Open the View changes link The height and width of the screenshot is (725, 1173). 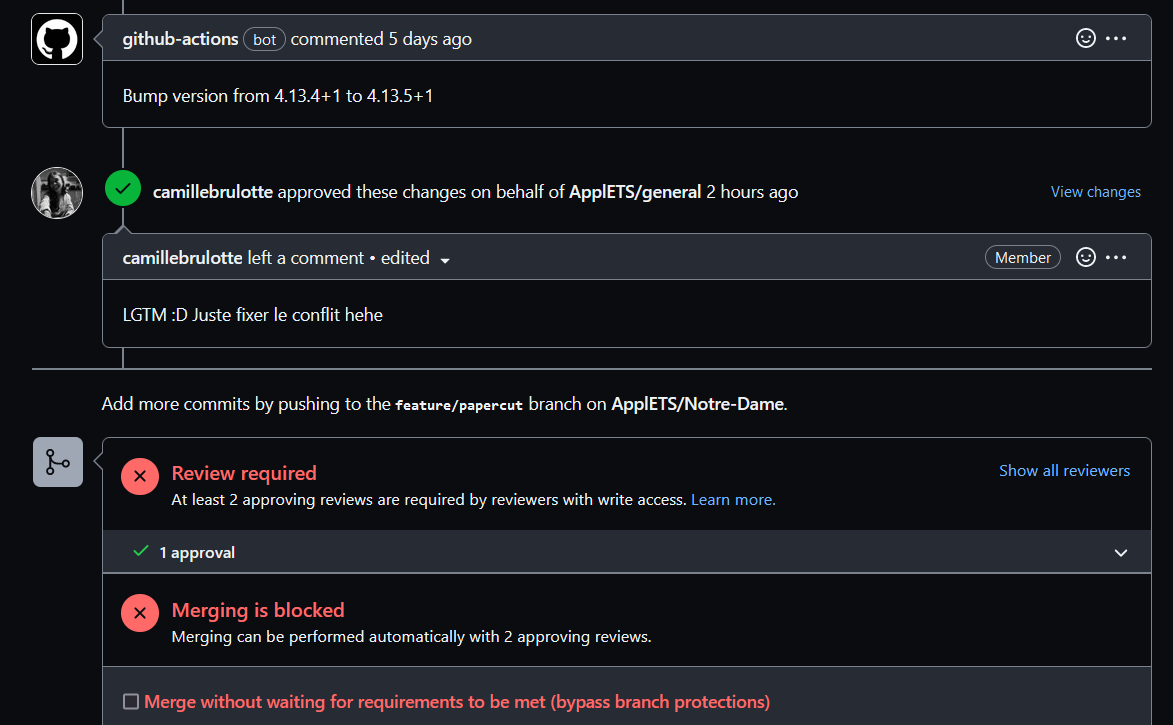1095,191
